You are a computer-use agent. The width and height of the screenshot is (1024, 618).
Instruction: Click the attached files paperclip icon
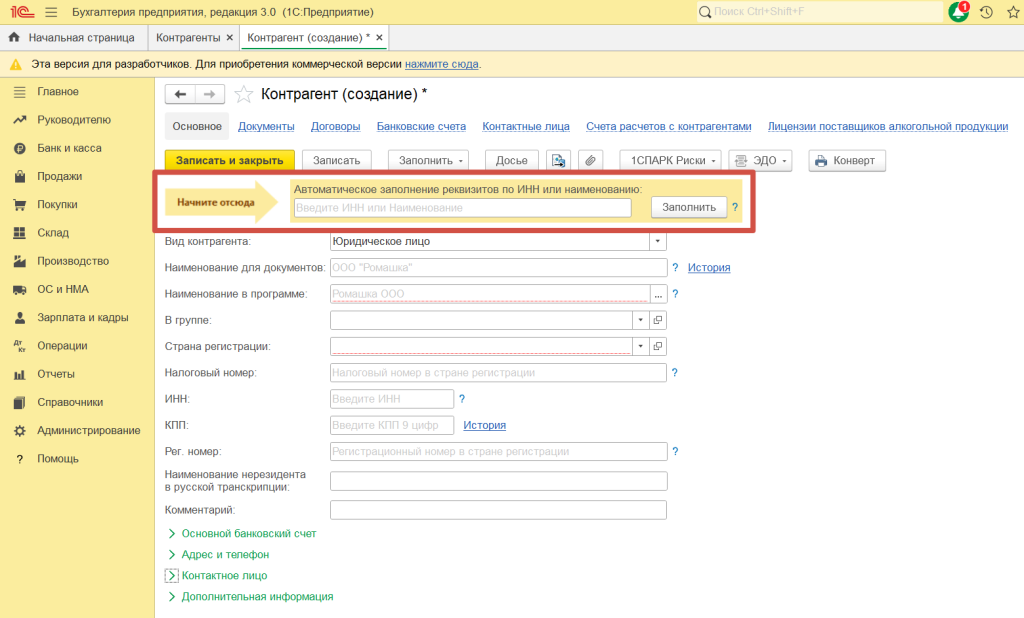(591, 160)
